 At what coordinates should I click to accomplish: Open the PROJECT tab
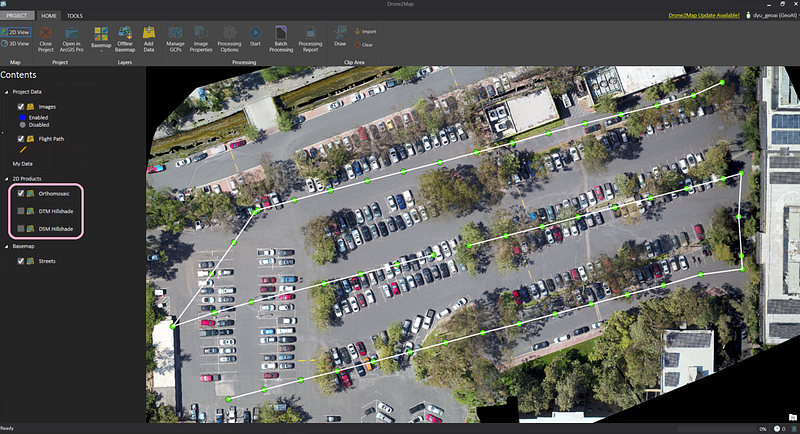coord(18,16)
